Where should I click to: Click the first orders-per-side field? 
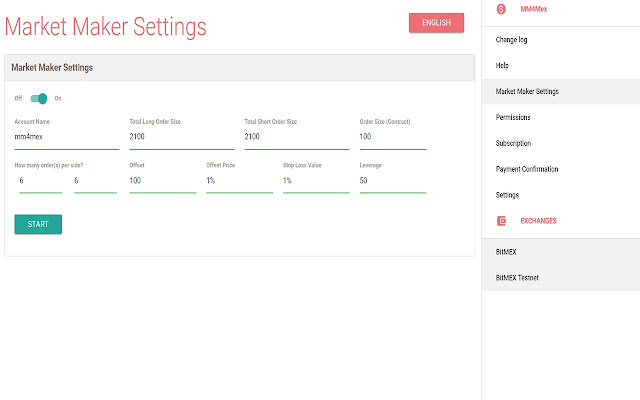(41, 181)
